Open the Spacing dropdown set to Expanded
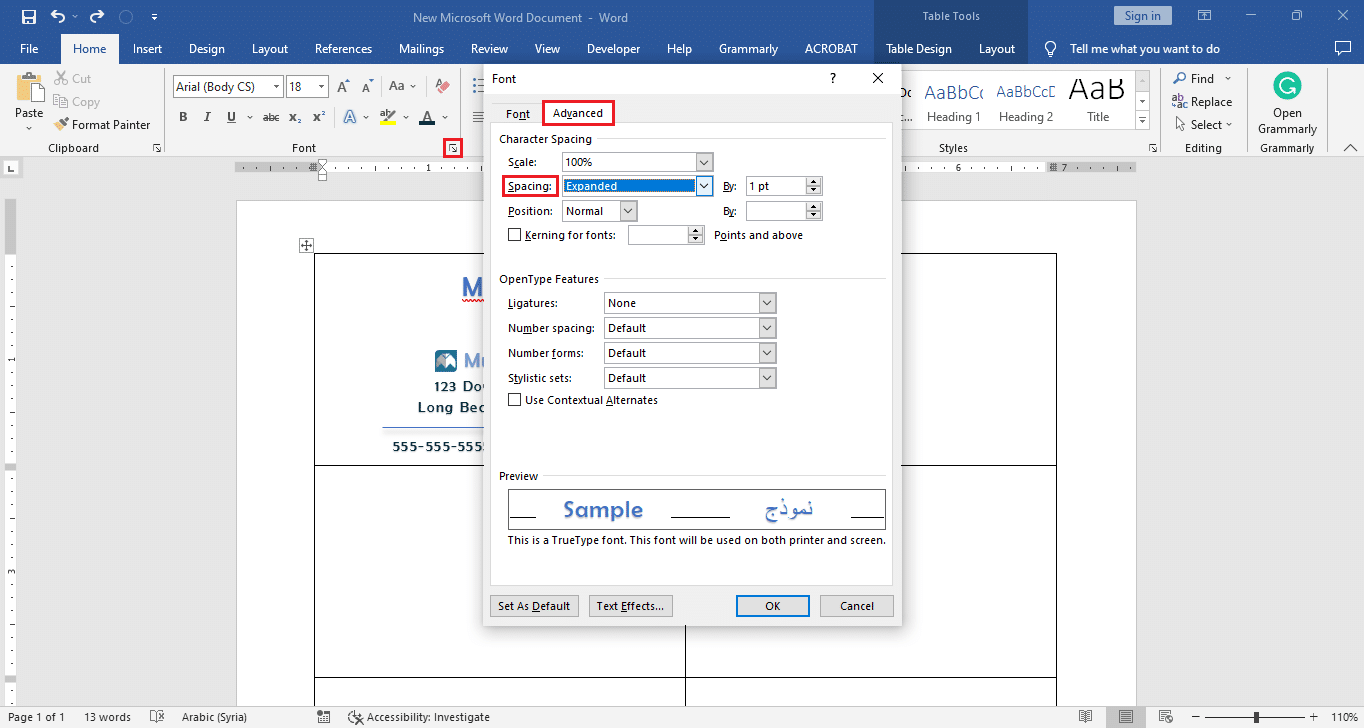 point(704,186)
